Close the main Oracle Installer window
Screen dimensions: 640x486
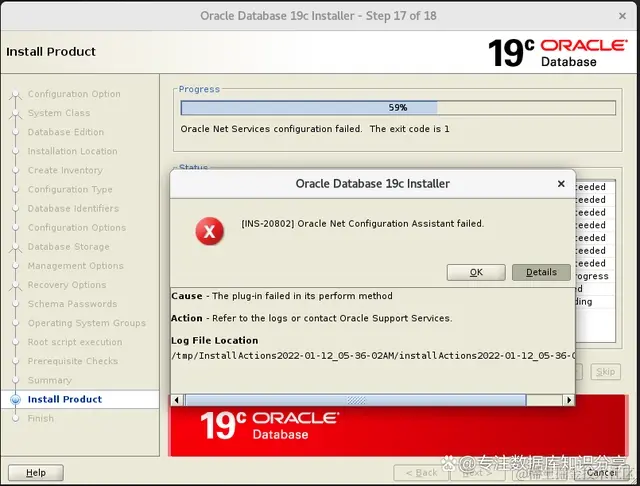[x=622, y=16]
